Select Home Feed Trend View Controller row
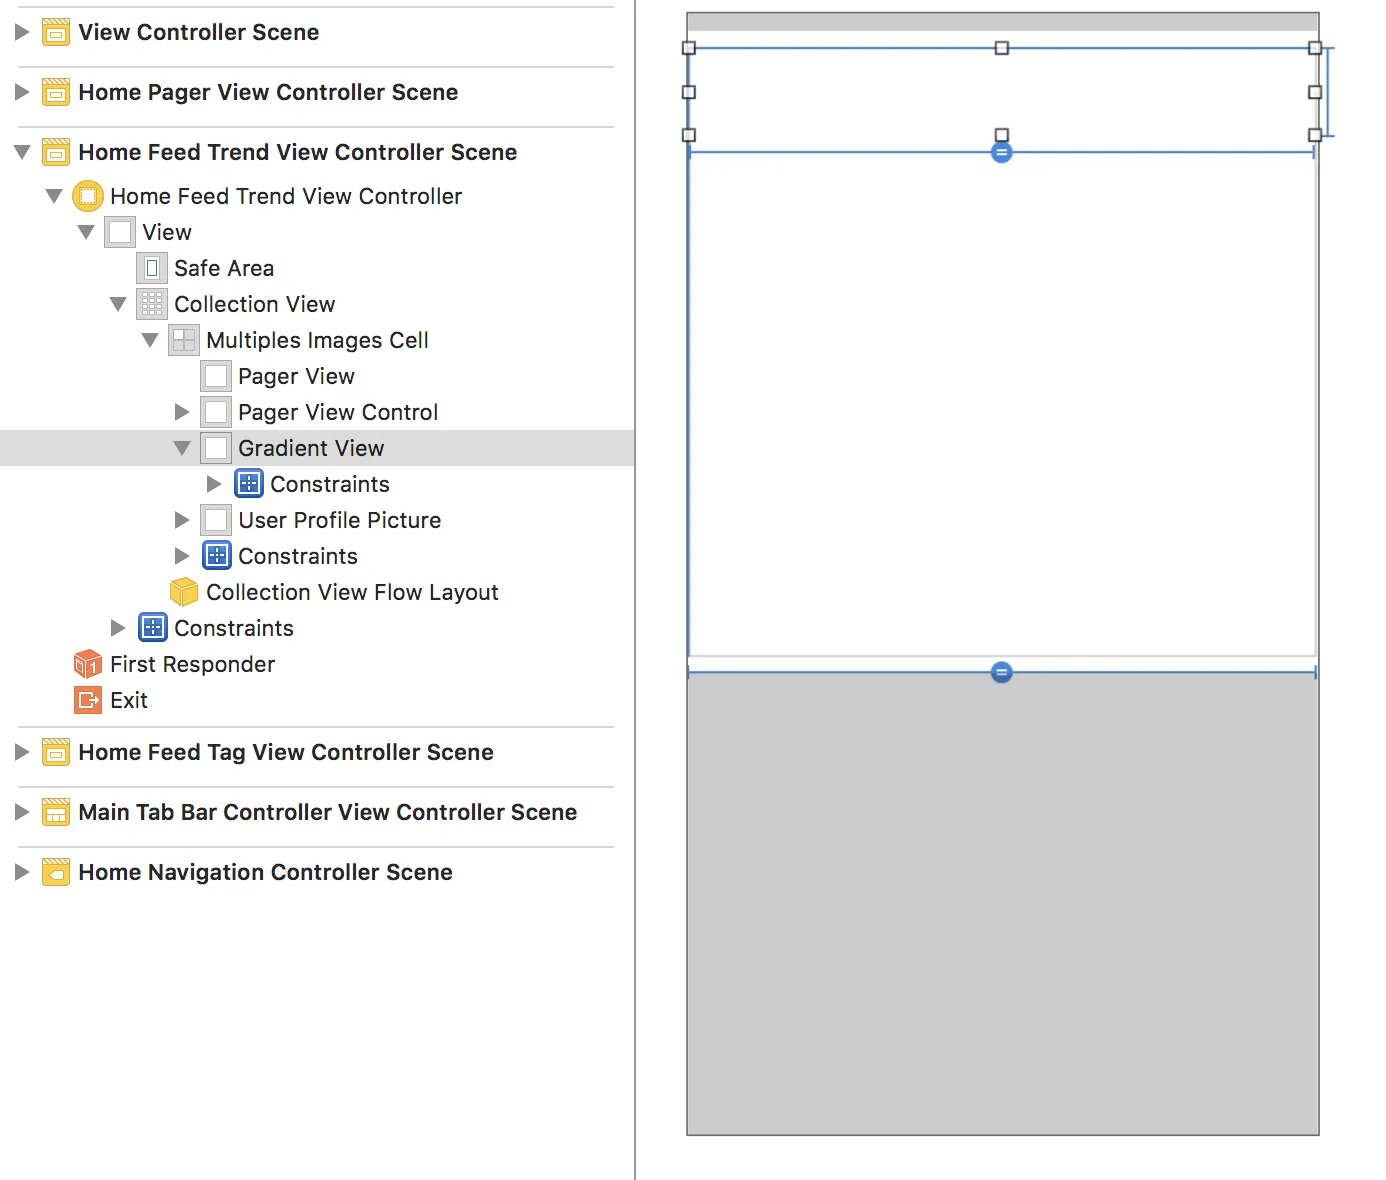Screen dimensions: 1386x1180 pos(317,196)
